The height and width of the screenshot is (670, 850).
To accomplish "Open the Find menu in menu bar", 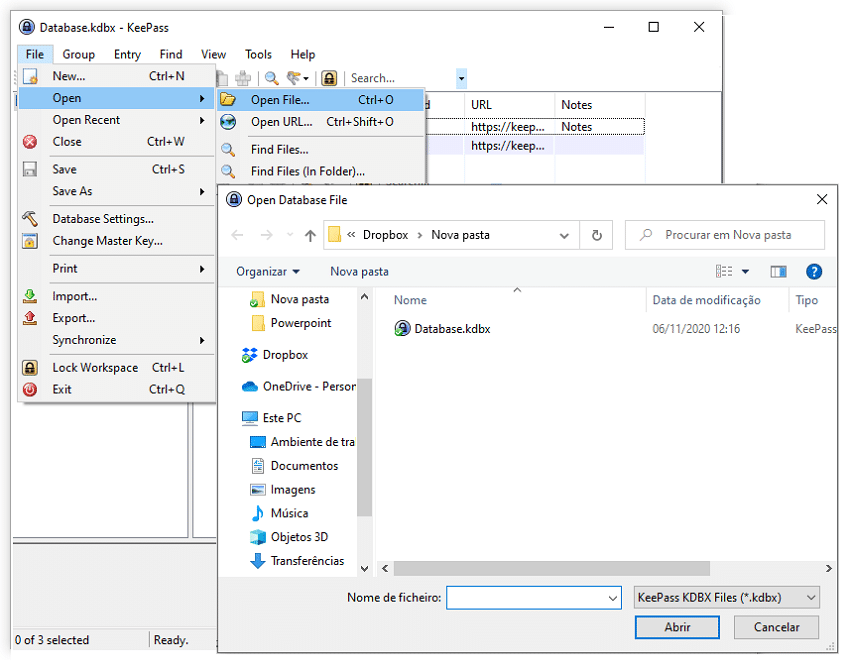I will tap(171, 55).
